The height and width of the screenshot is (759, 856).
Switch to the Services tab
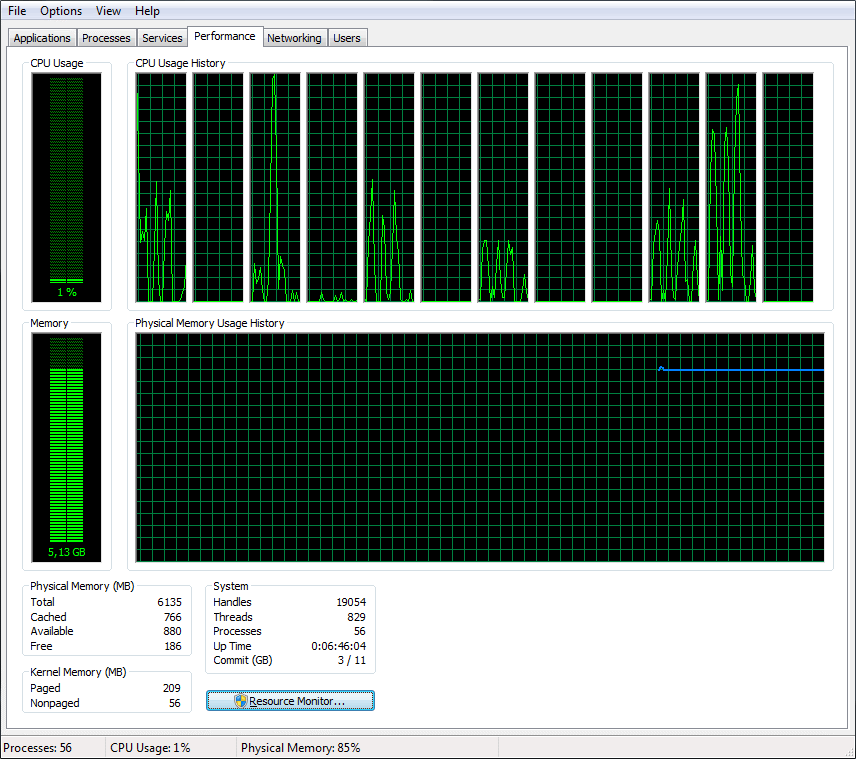[162, 38]
